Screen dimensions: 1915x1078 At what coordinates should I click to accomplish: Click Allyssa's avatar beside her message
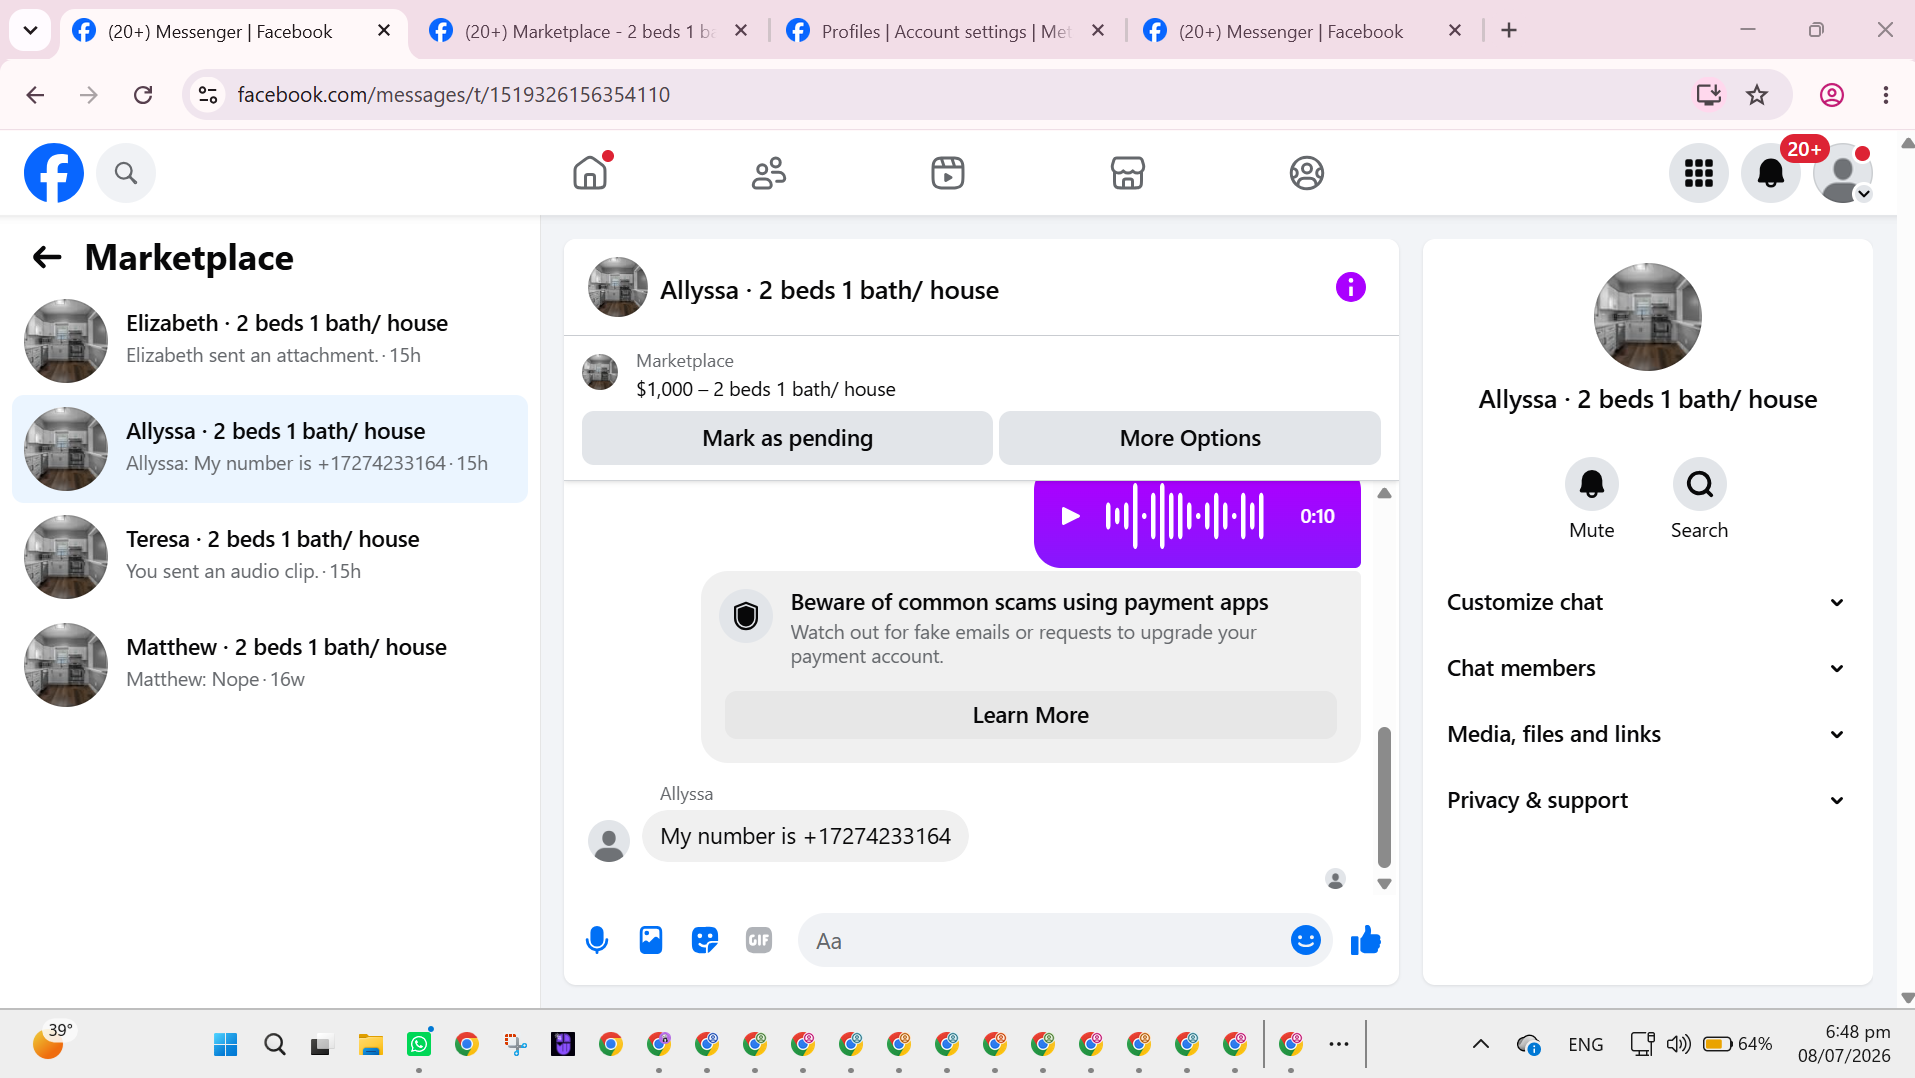pos(608,841)
